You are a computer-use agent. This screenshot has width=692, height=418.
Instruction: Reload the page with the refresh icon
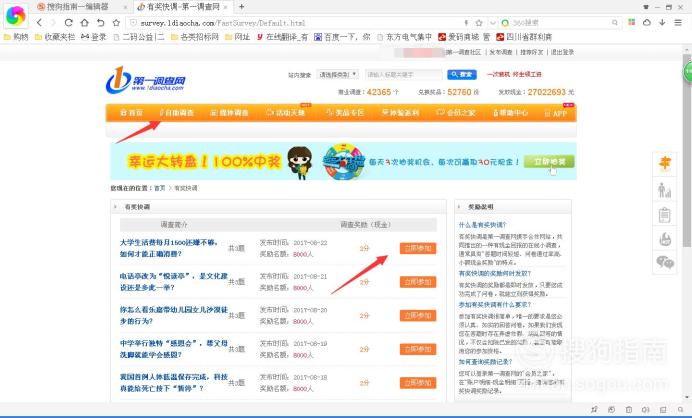(x=68, y=23)
